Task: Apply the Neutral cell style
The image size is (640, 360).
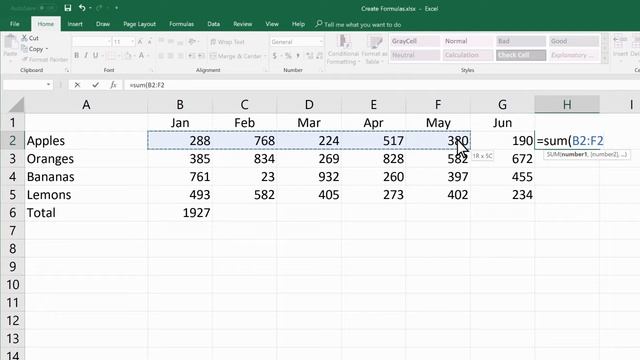Action: pyautogui.click(x=415, y=55)
